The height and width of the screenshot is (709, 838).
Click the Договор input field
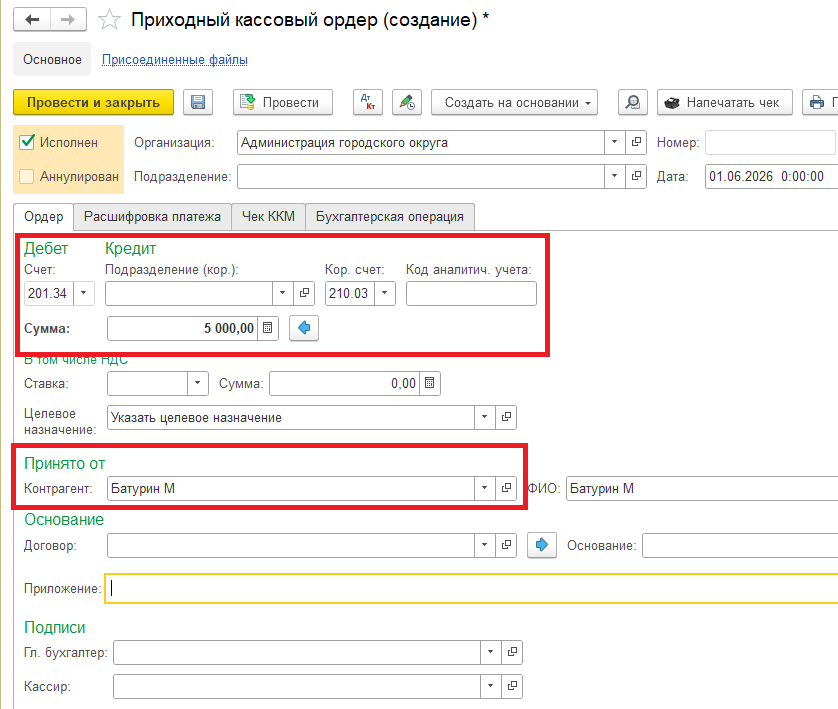[x=291, y=545]
